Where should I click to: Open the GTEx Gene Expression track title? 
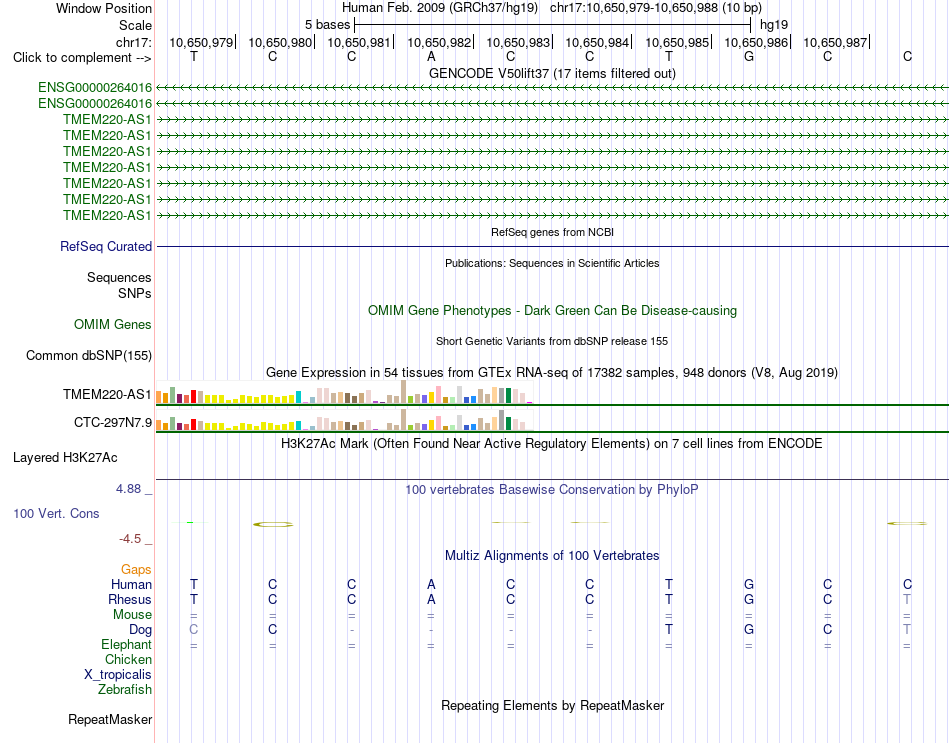tap(552, 373)
